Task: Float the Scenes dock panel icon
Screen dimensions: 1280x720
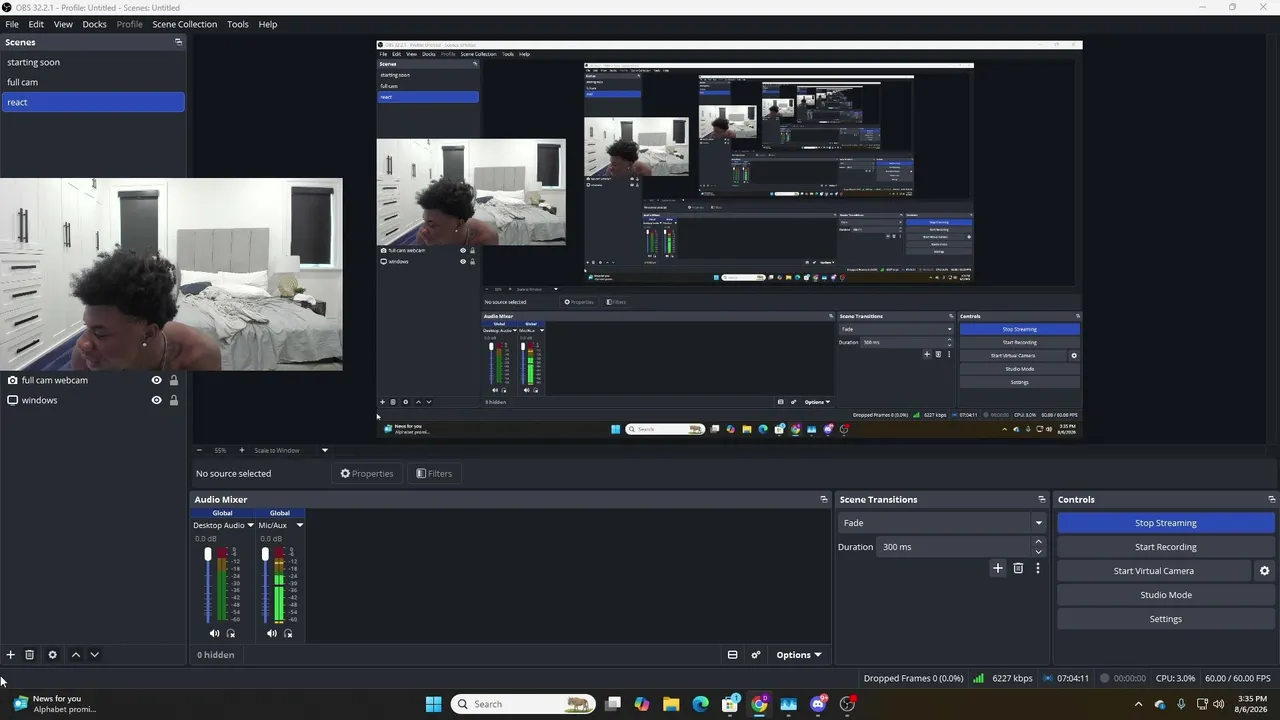Action: click(179, 42)
